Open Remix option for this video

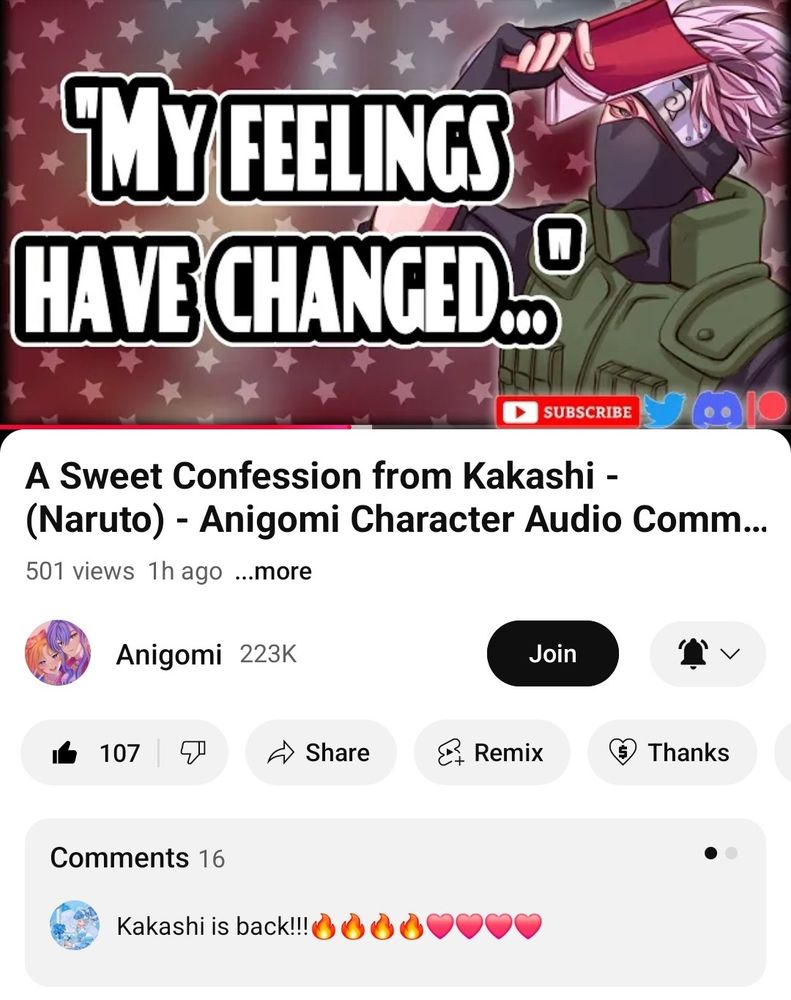pos(491,753)
